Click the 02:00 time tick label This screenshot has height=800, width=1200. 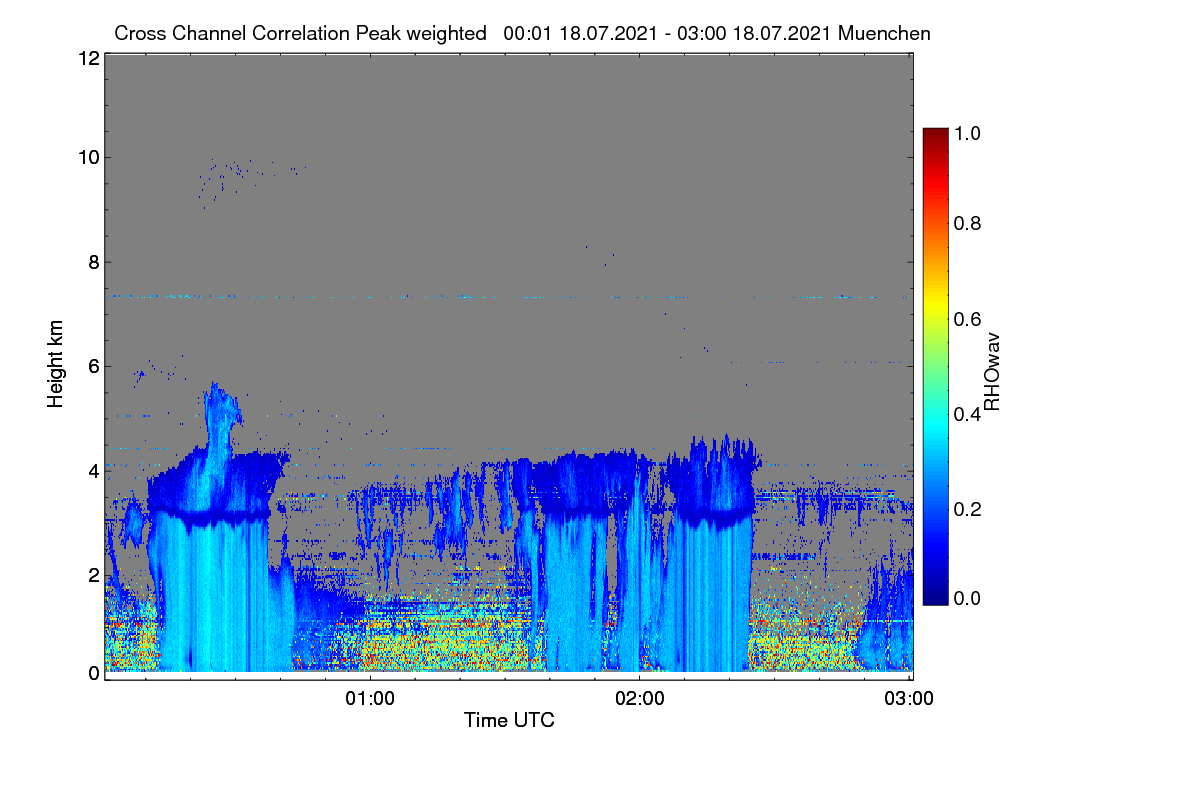point(640,698)
